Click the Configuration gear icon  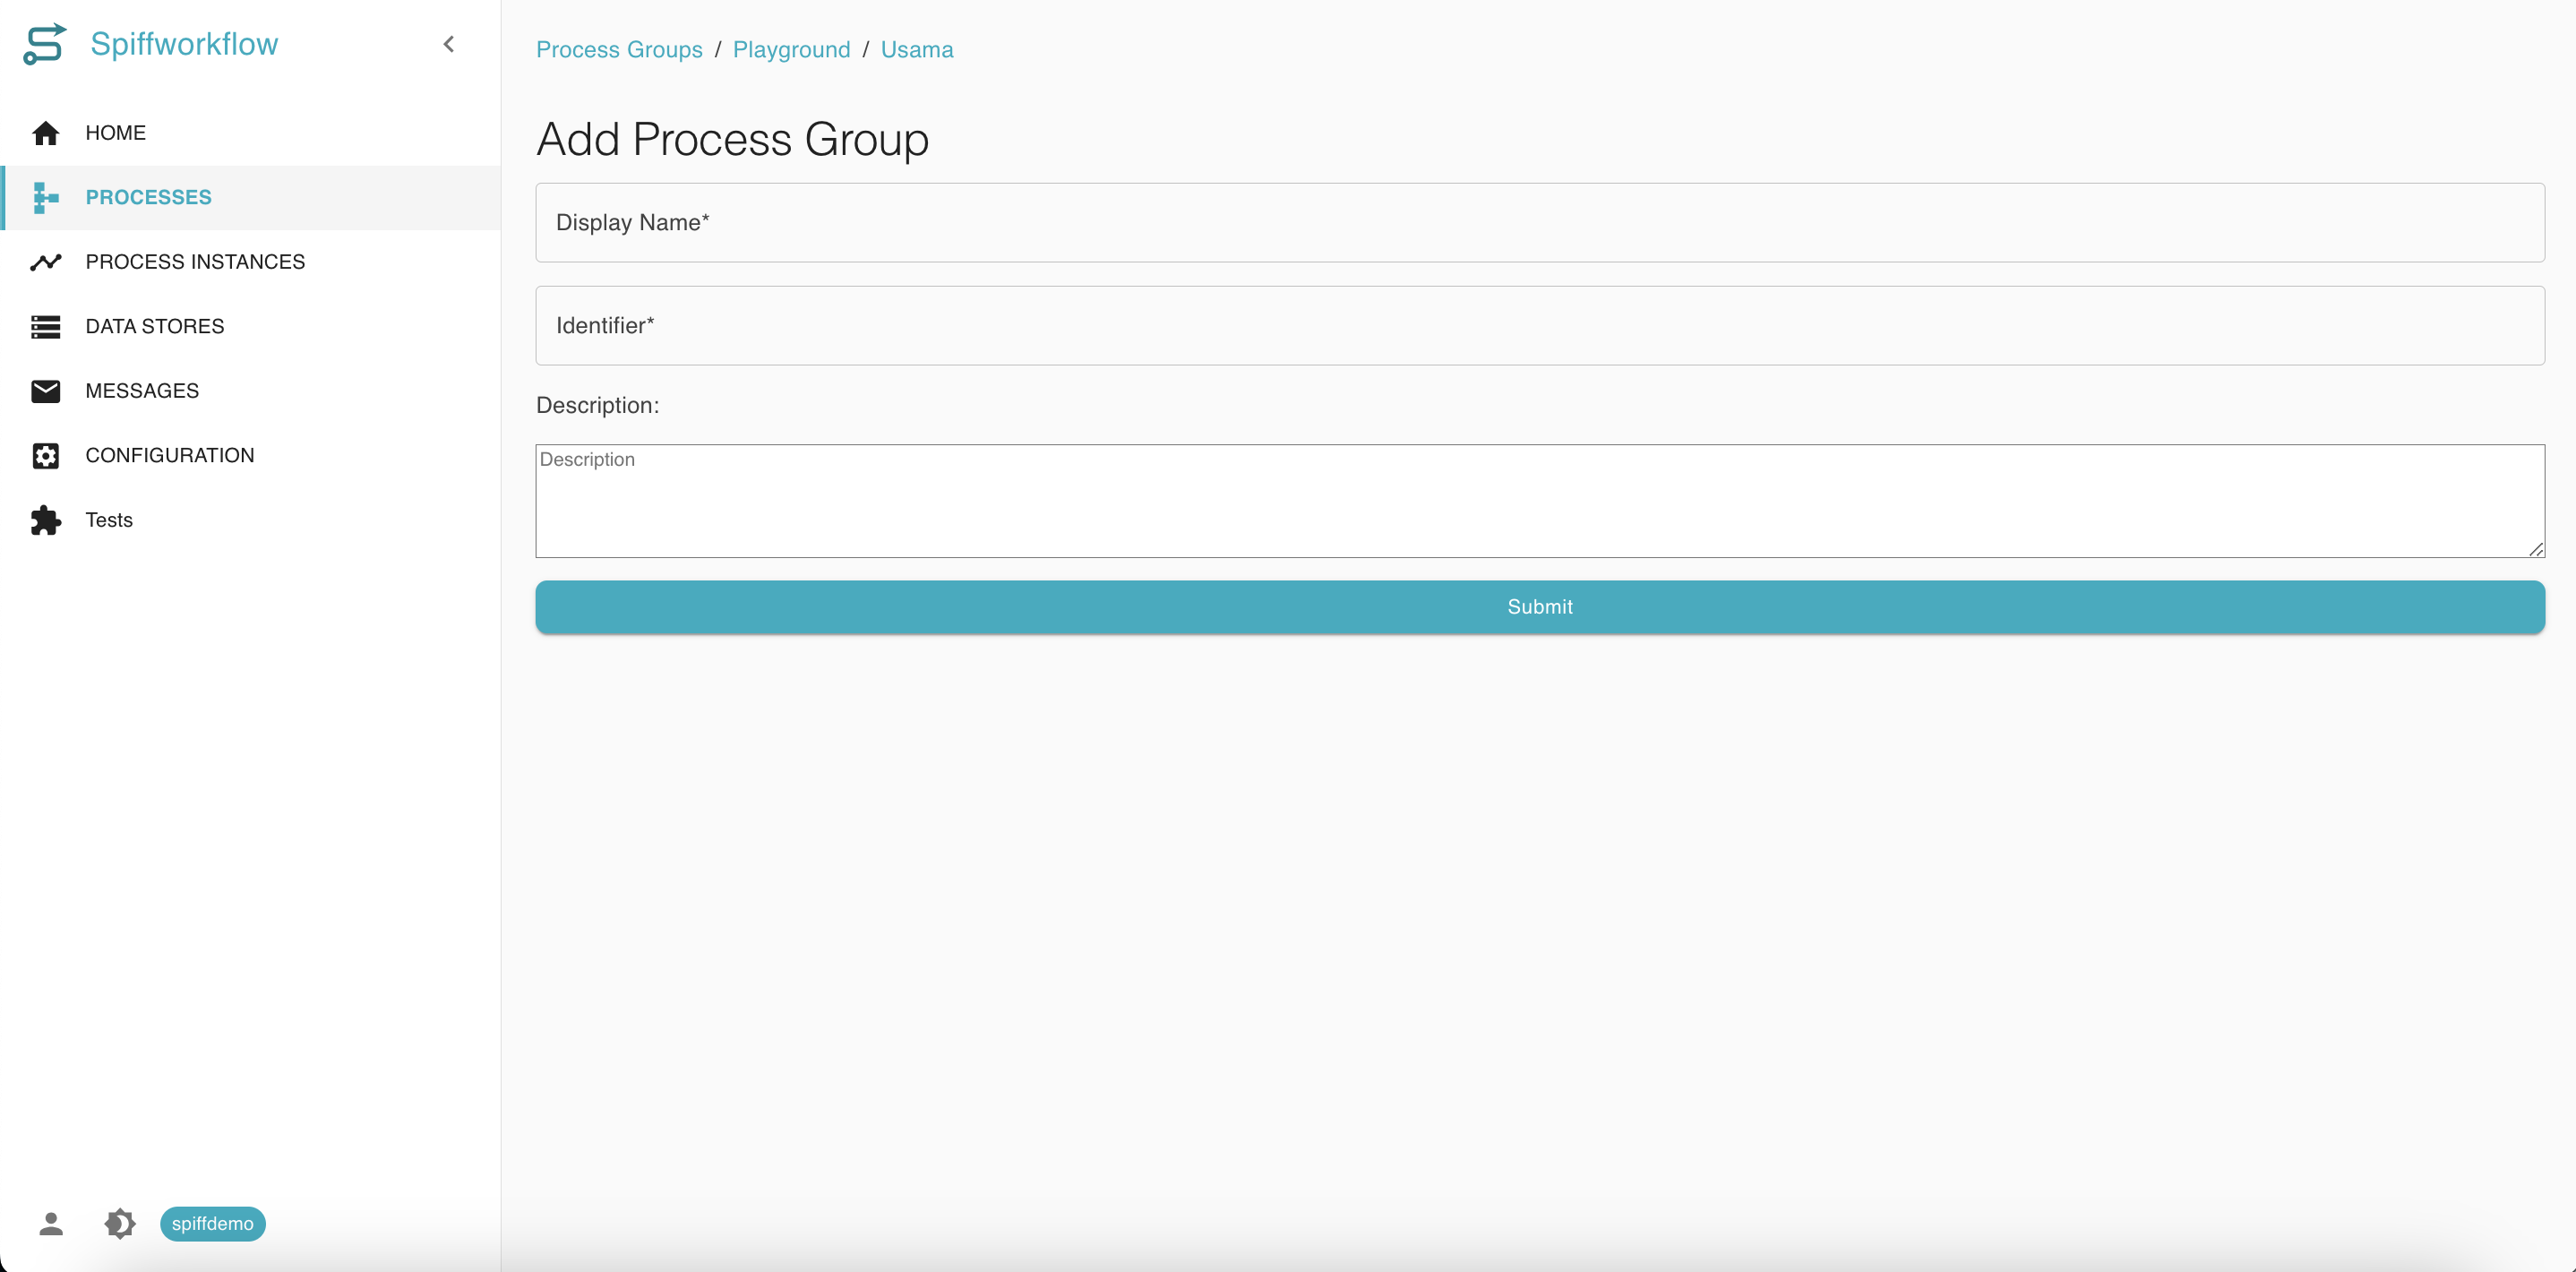(x=46, y=456)
